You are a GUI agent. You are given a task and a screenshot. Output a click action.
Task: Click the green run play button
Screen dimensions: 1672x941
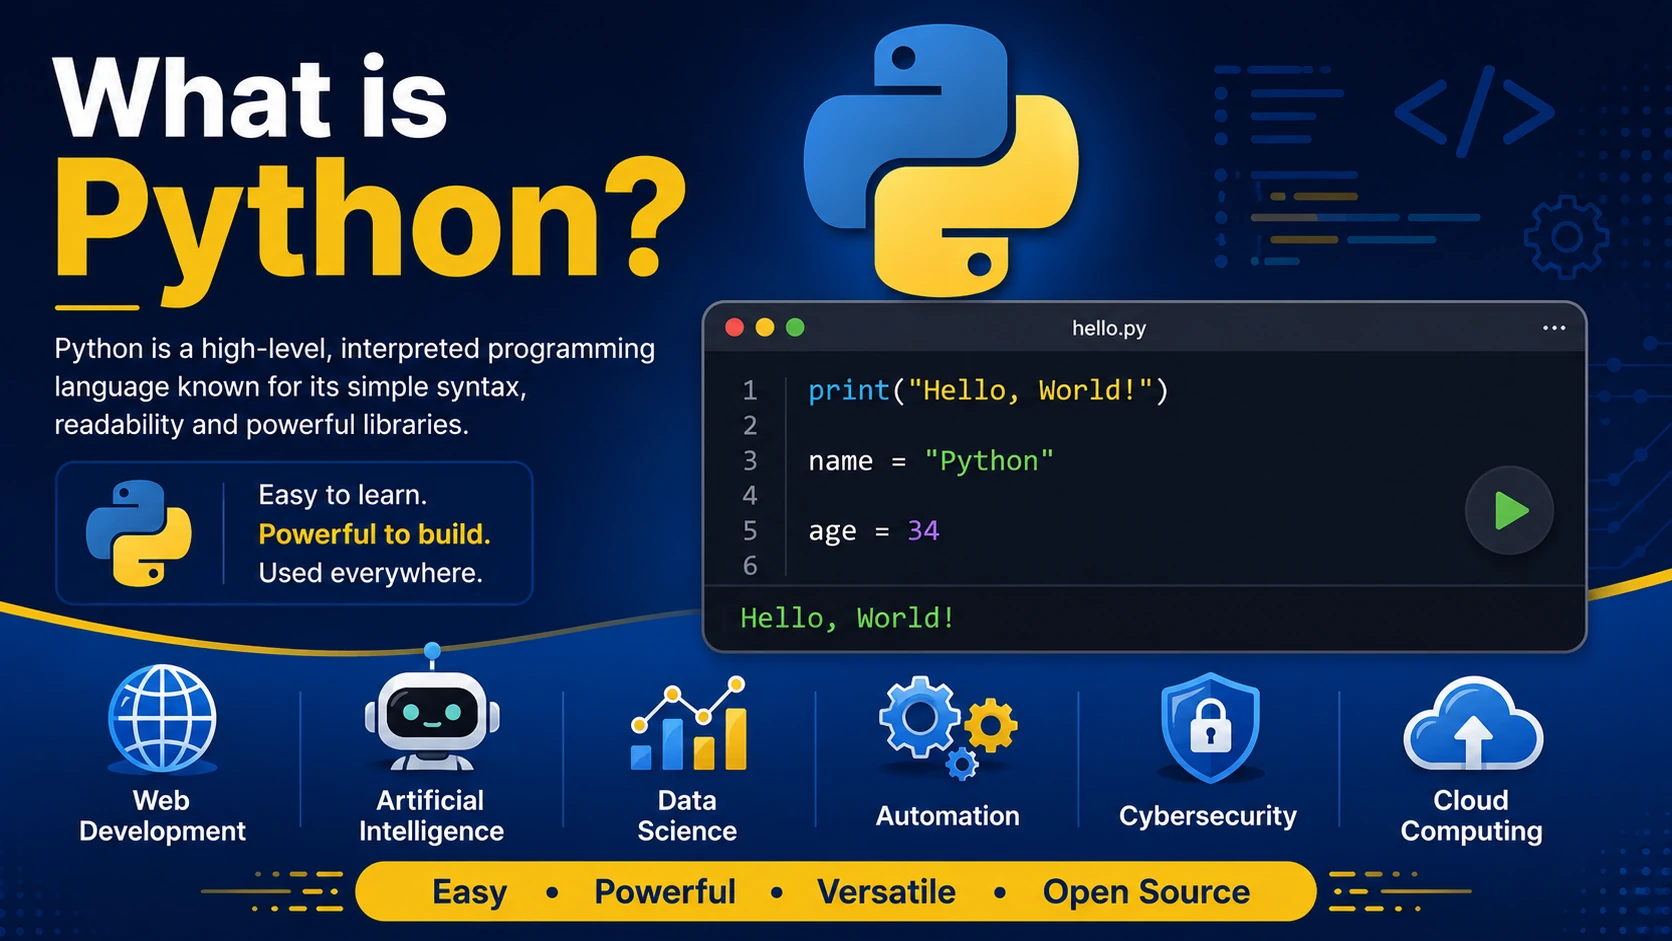1509,510
